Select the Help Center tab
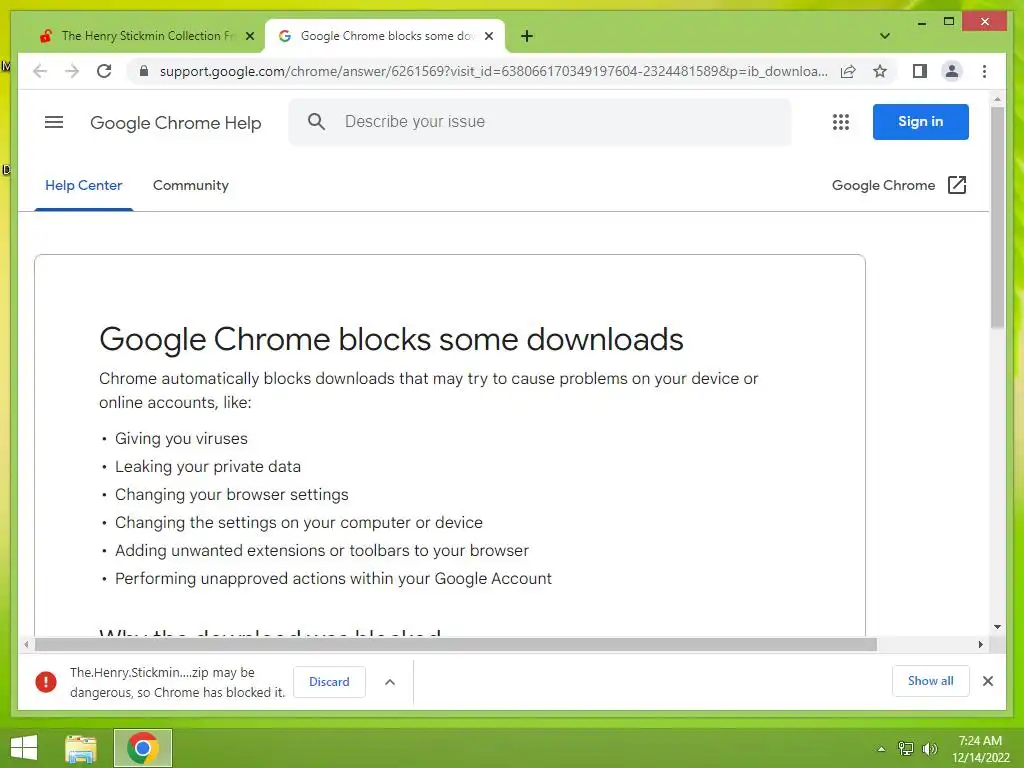 (84, 185)
